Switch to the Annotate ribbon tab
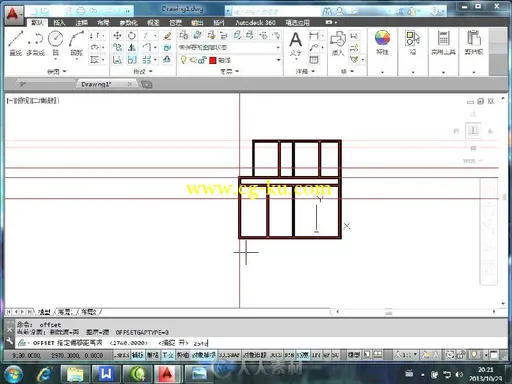The width and height of the screenshot is (512, 384). 81,23
